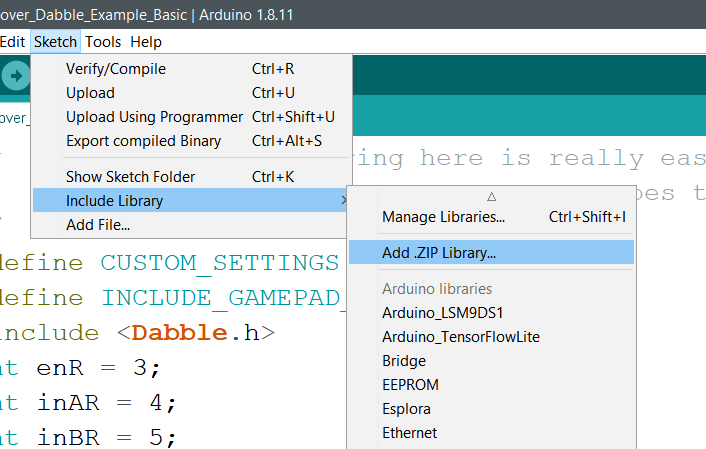Image resolution: width=706 pixels, height=449 pixels.
Task: Include the Esplora library
Action: coord(492,409)
